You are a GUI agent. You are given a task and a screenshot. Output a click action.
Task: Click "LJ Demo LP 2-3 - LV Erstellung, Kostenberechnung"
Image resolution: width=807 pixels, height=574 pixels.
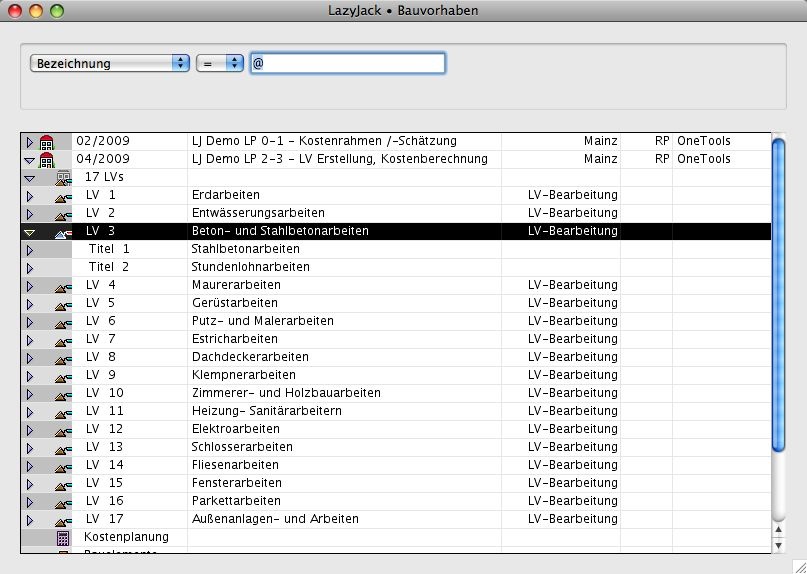[340, 159]
